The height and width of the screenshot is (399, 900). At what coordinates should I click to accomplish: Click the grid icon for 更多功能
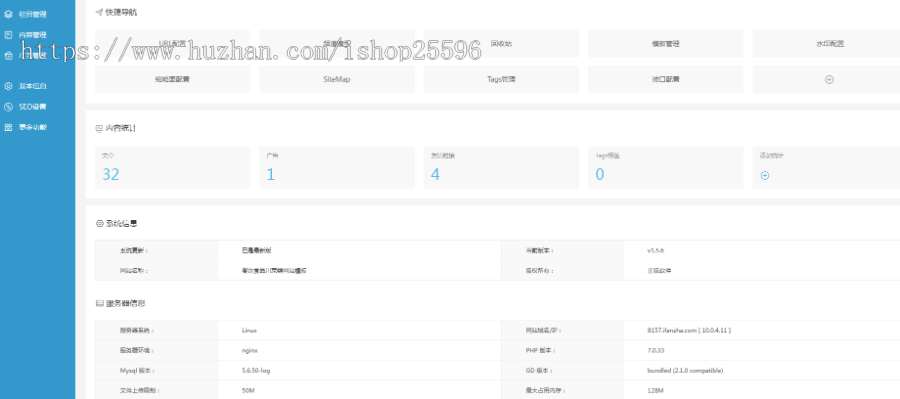tap(8, 127)
